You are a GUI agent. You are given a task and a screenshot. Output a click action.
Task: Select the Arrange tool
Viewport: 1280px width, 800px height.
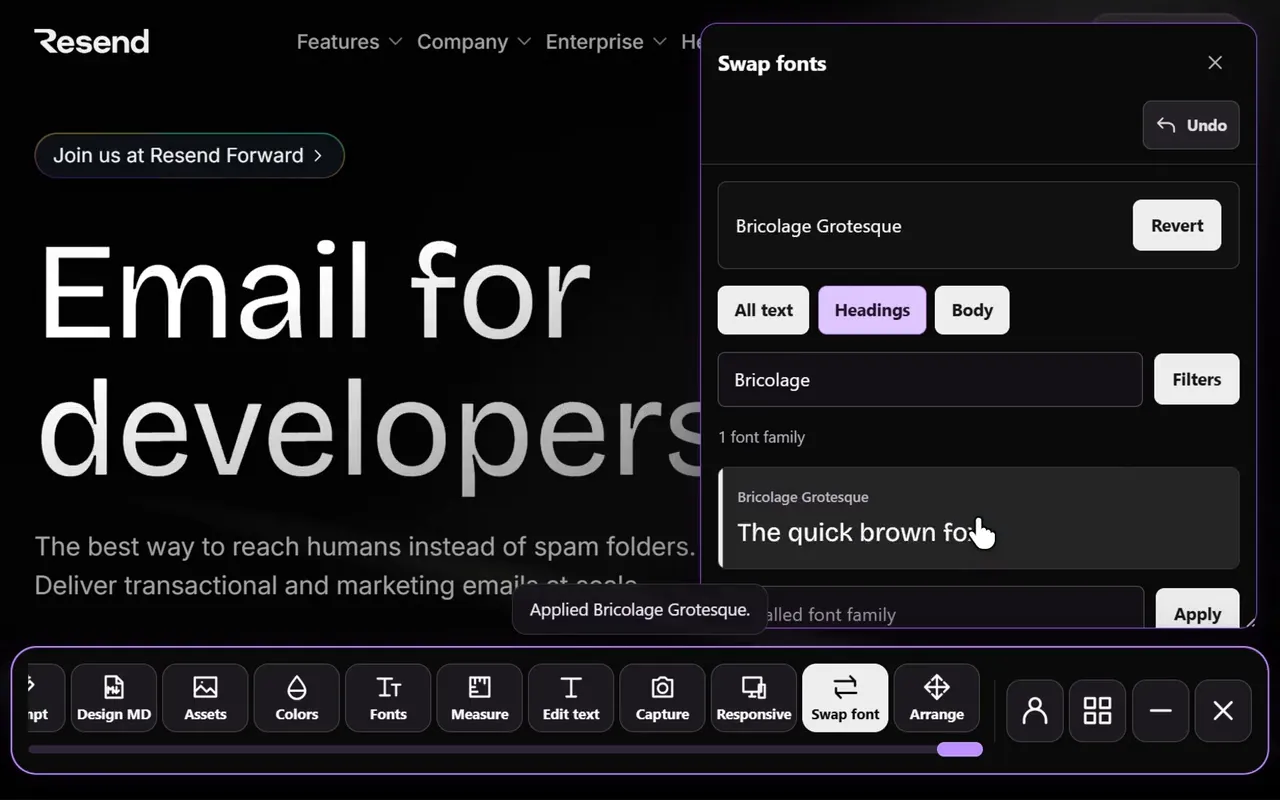tap(937, 698)
